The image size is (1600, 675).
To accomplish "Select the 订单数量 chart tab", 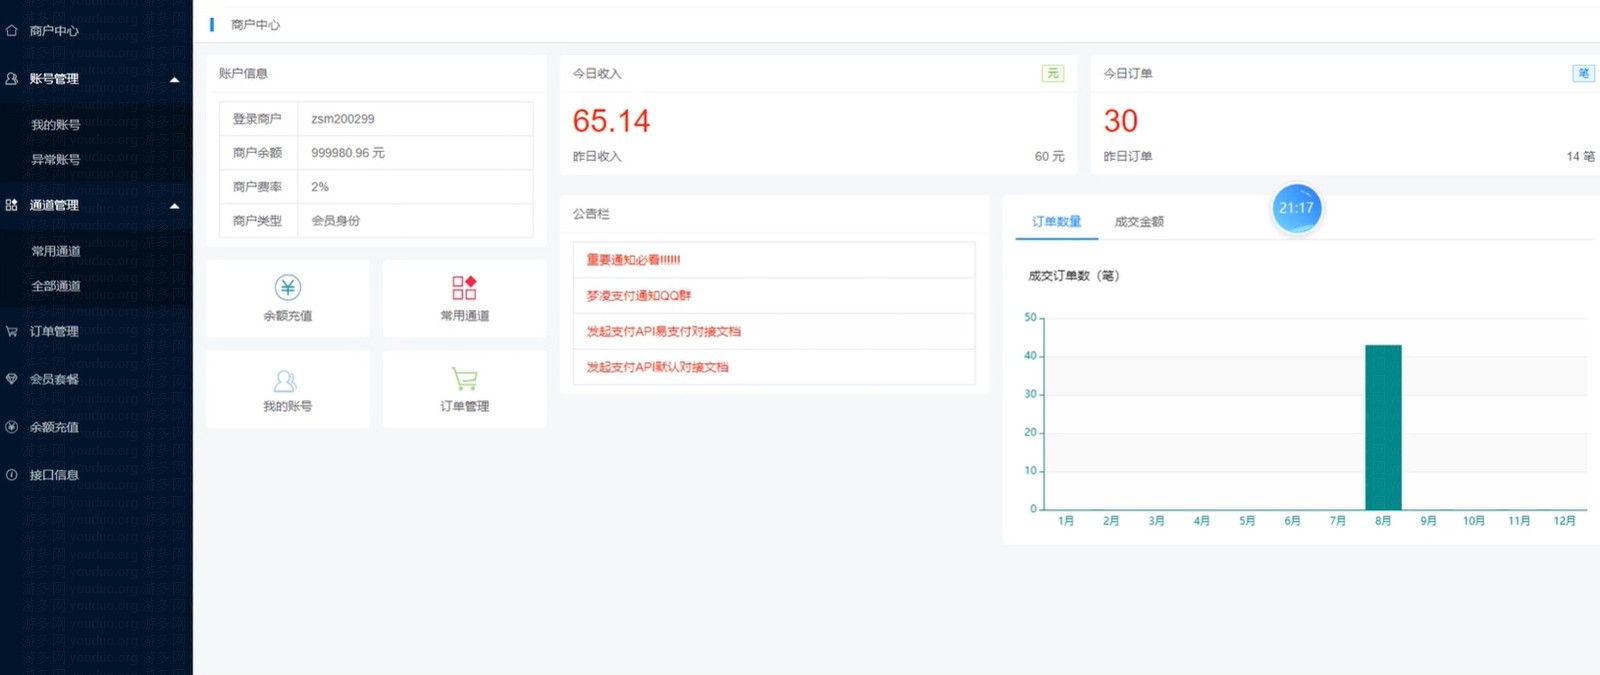I will 1056,222.
